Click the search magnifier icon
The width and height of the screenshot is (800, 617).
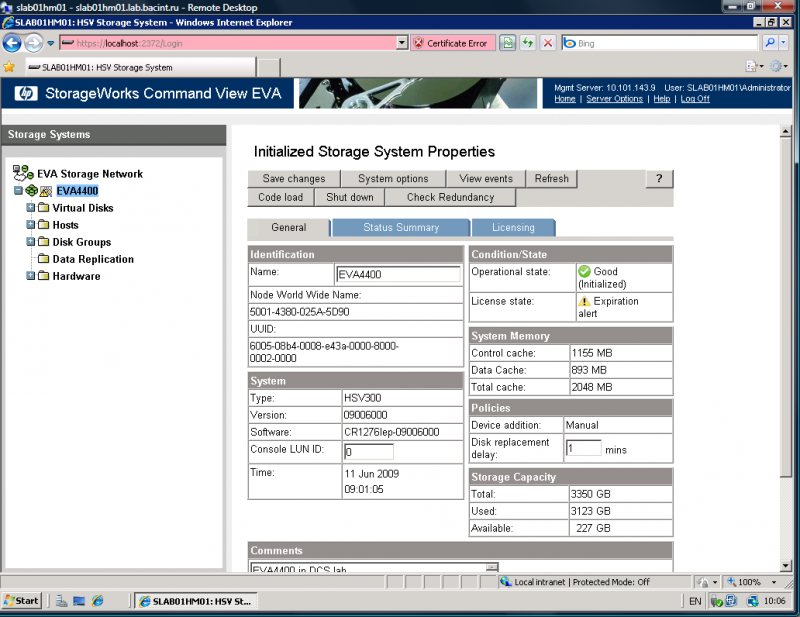(770, 43)
